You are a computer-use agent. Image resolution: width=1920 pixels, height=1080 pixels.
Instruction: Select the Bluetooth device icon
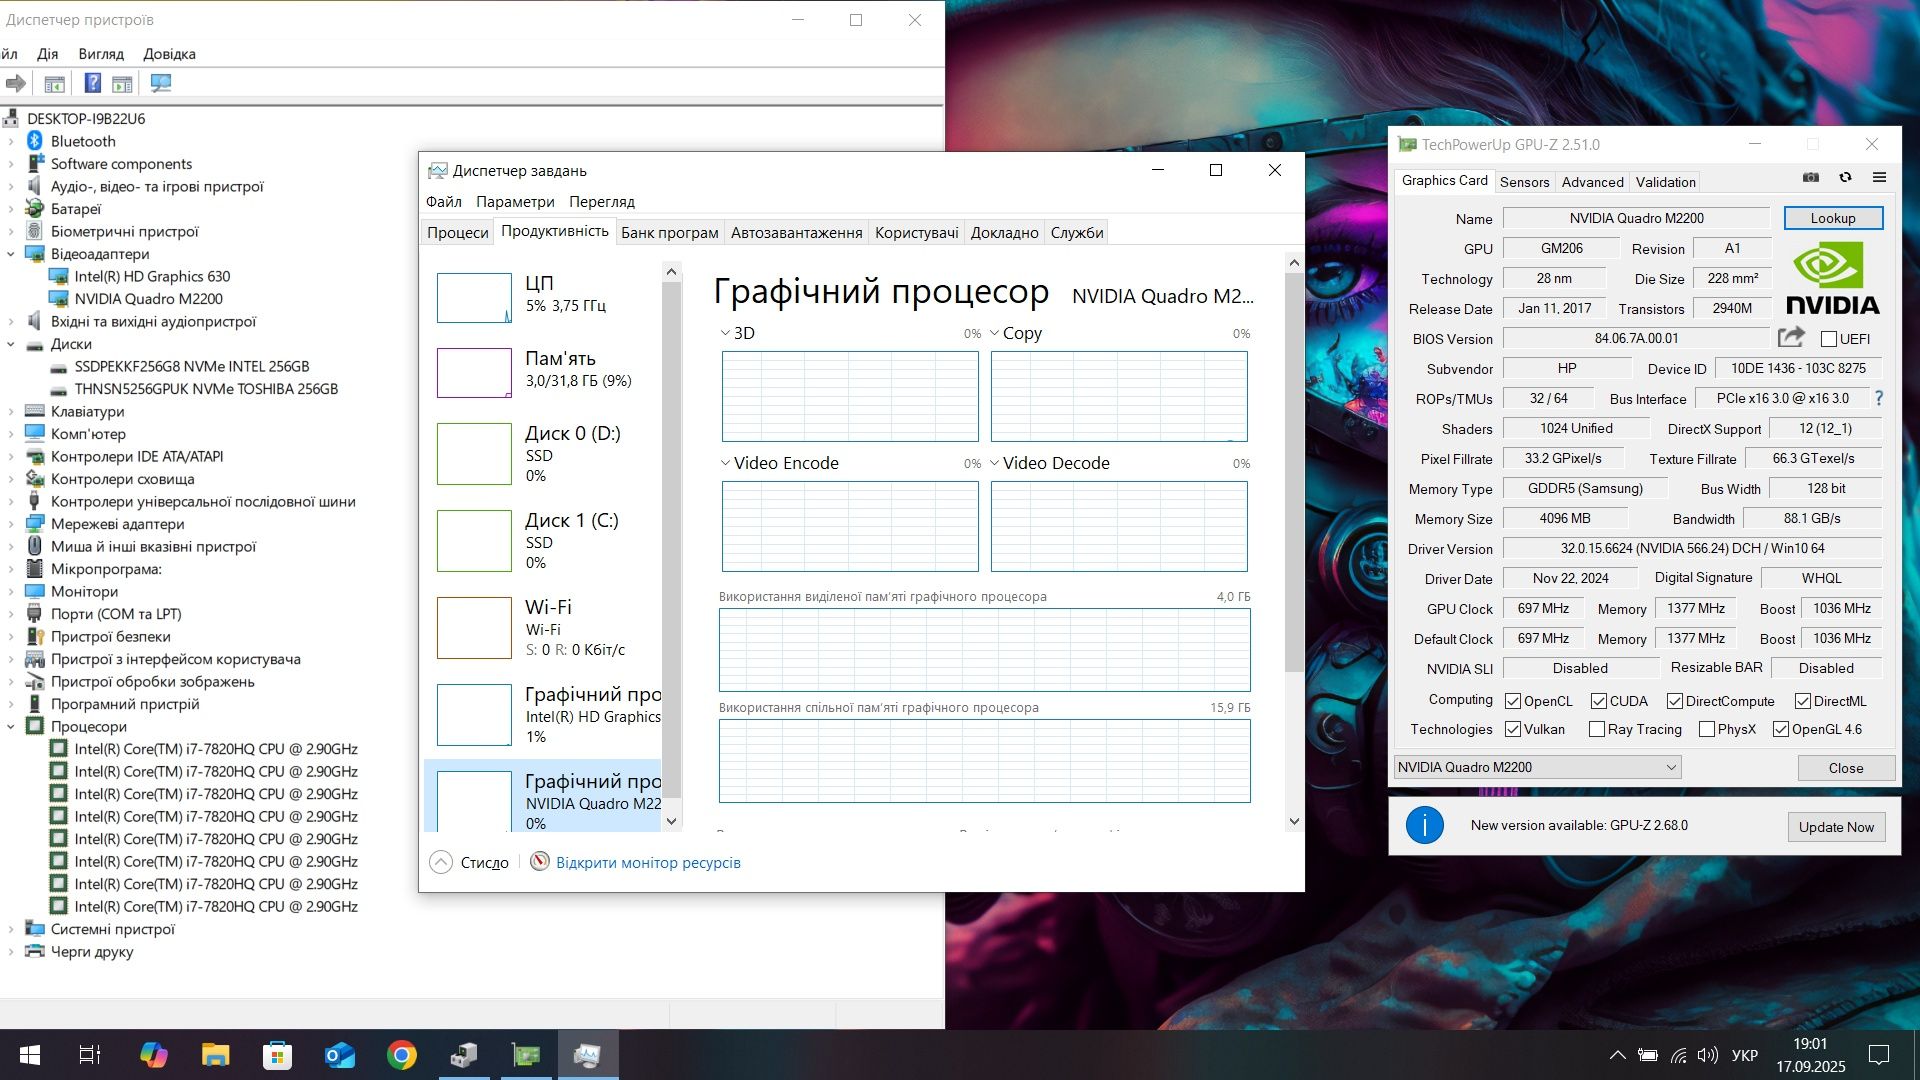click(x=35, y=141)
